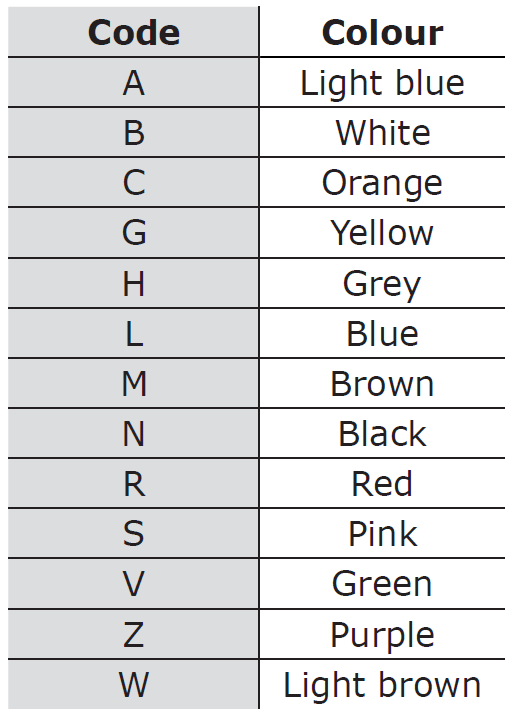Click the Green colour entry
The image size is (520, 718).
click(382, 584)
